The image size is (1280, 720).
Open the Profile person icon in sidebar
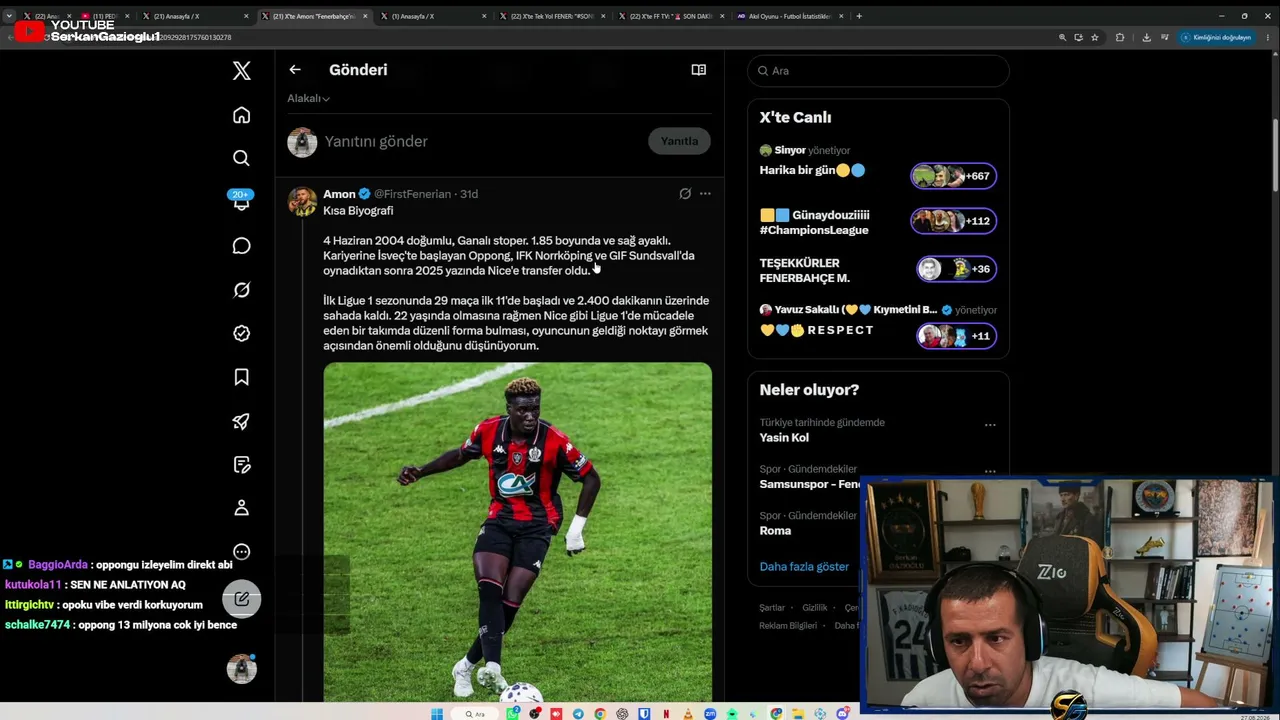(x=242, y=508)
